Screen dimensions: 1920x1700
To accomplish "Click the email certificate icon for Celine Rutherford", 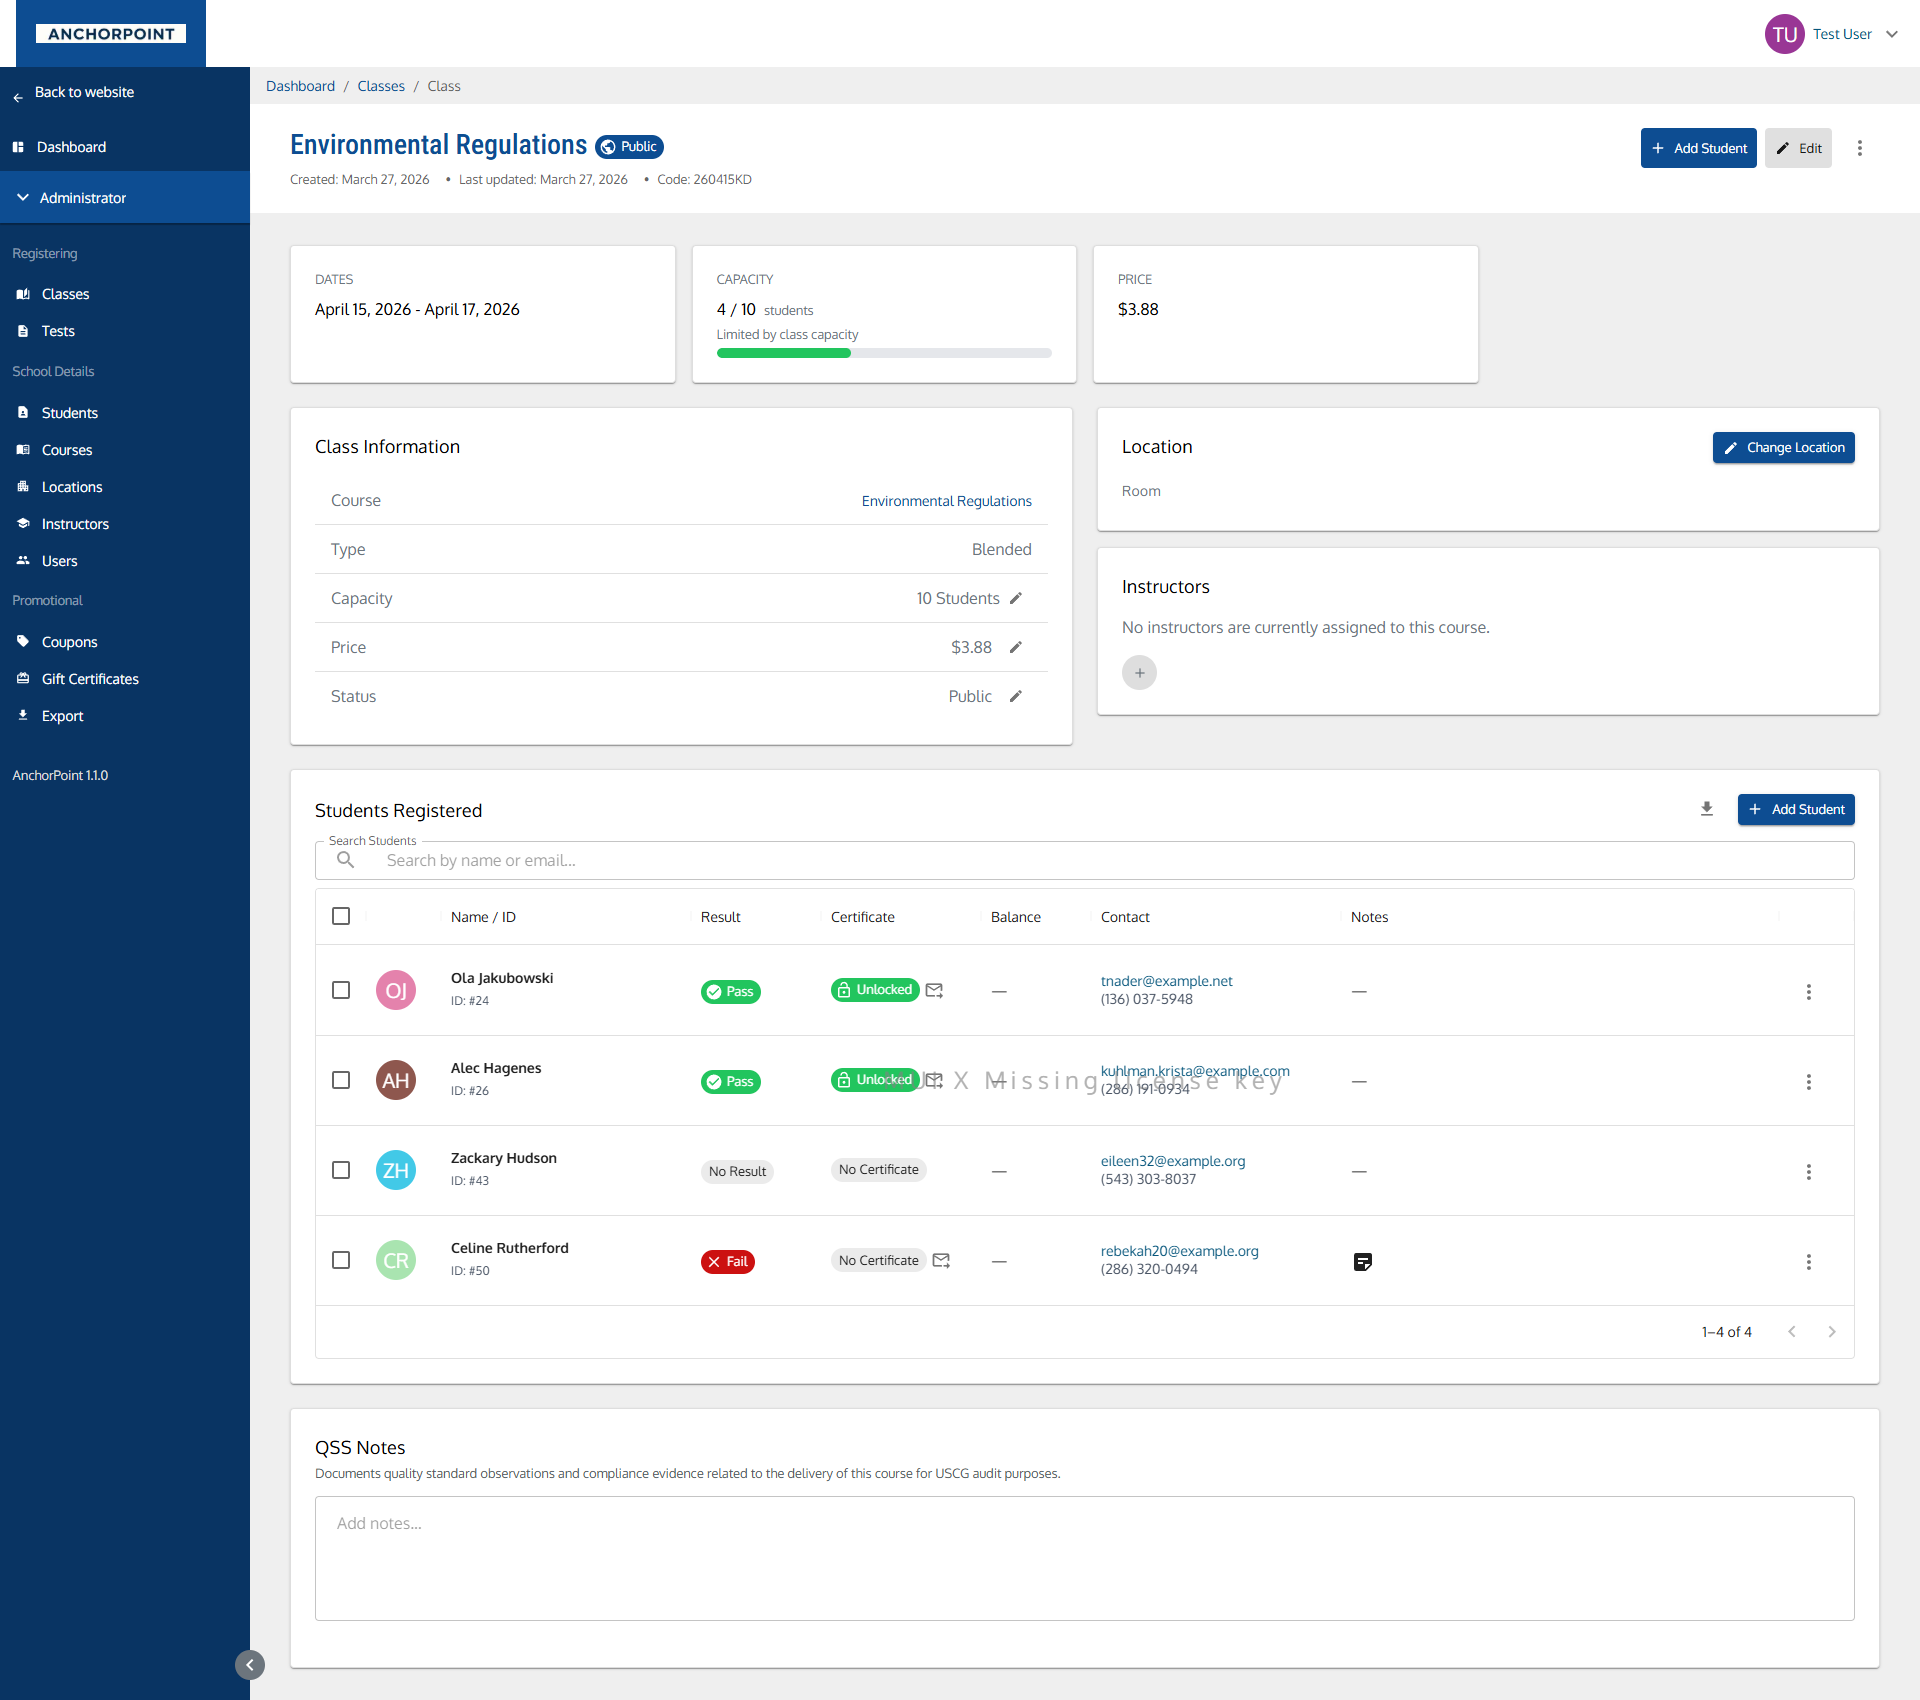I will [940, 1260].
